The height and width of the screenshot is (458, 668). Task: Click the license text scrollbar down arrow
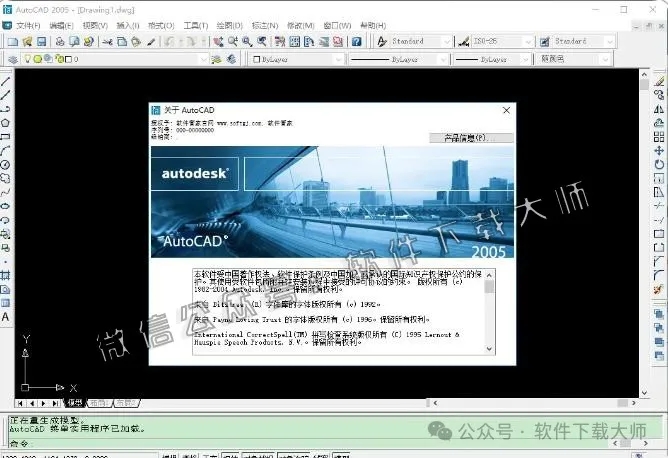(x=489, y=349)
